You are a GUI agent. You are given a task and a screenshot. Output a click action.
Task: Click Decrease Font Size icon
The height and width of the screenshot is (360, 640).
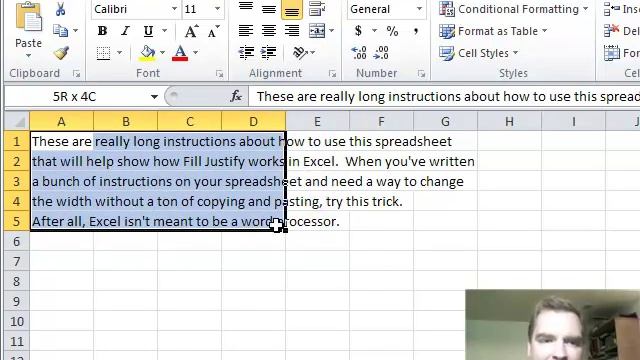click(x=213, y=31)
